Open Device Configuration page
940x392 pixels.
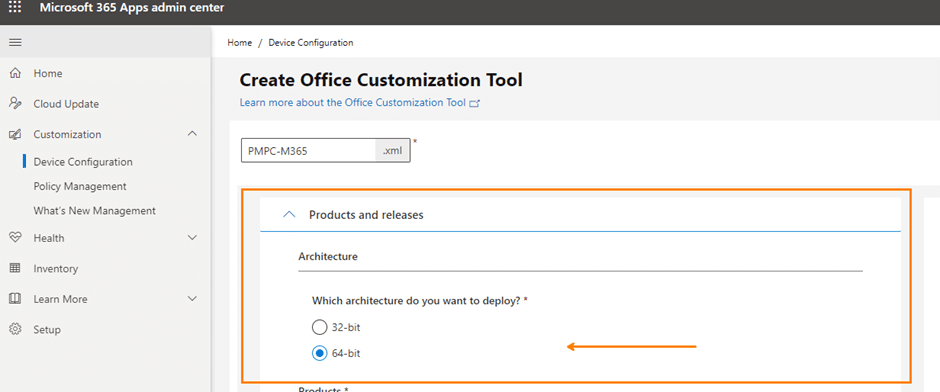point(83,162)
